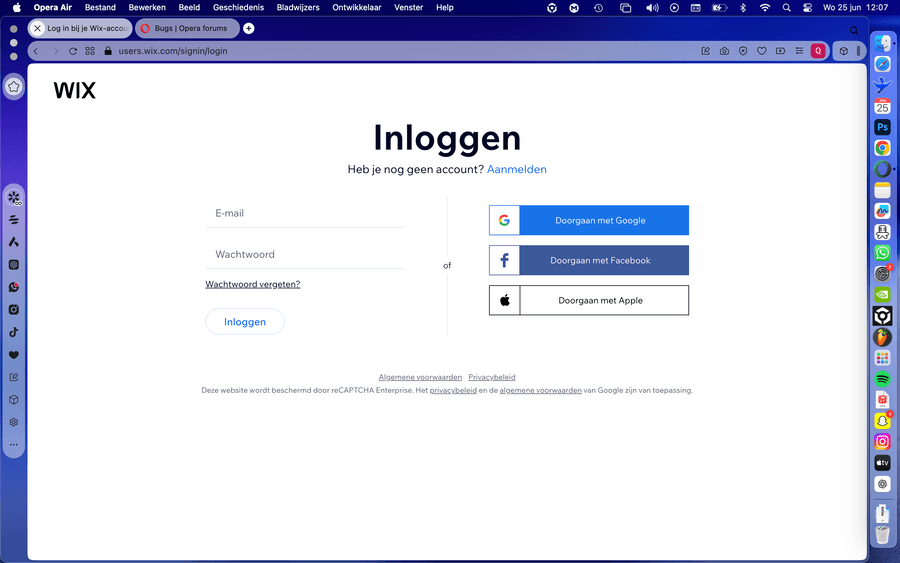Open Wachtwoord vergeten link

pyautogui.click(x=253, y=284)
